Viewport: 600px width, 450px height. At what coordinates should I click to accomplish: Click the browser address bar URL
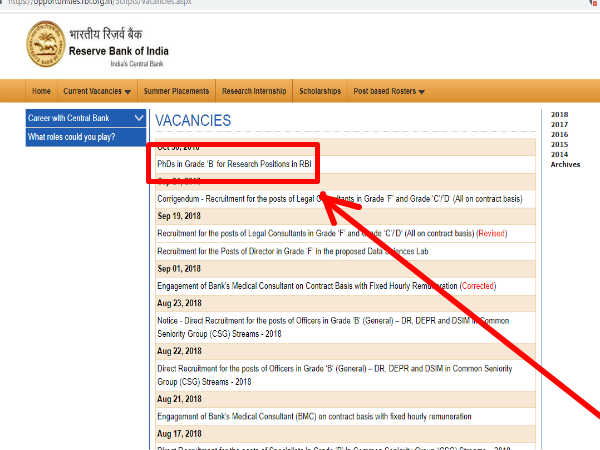[99, 2]
